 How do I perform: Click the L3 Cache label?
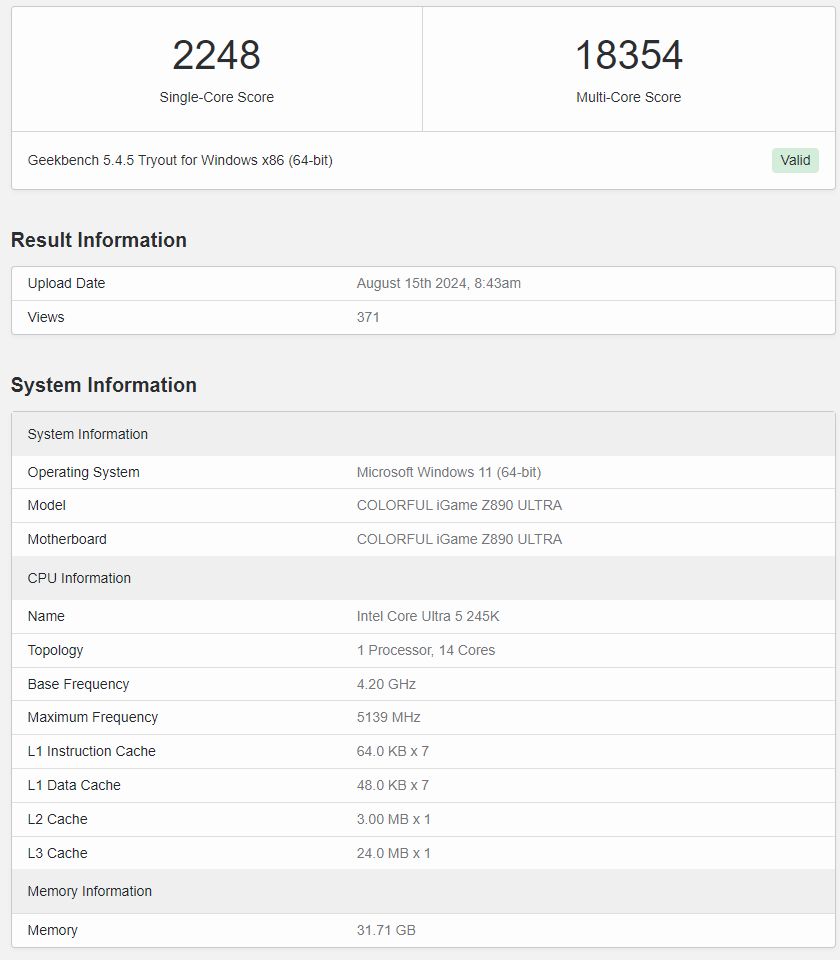click(x=58, y=853)
